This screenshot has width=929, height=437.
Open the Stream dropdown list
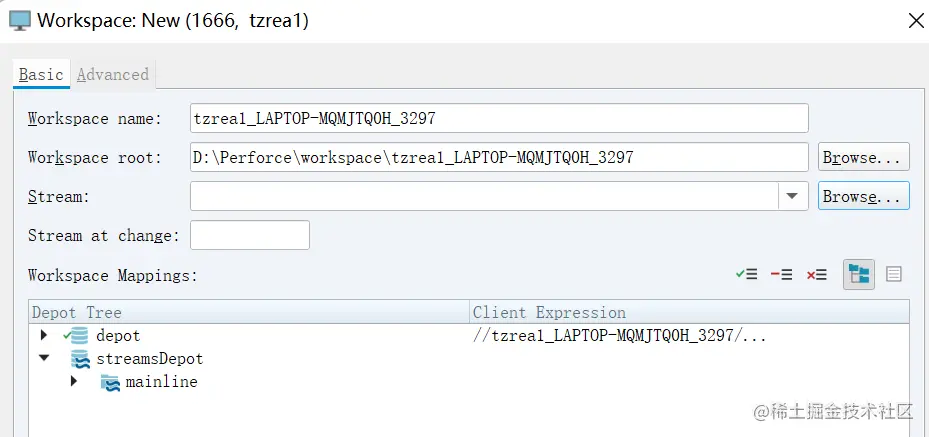pos(793,196)
